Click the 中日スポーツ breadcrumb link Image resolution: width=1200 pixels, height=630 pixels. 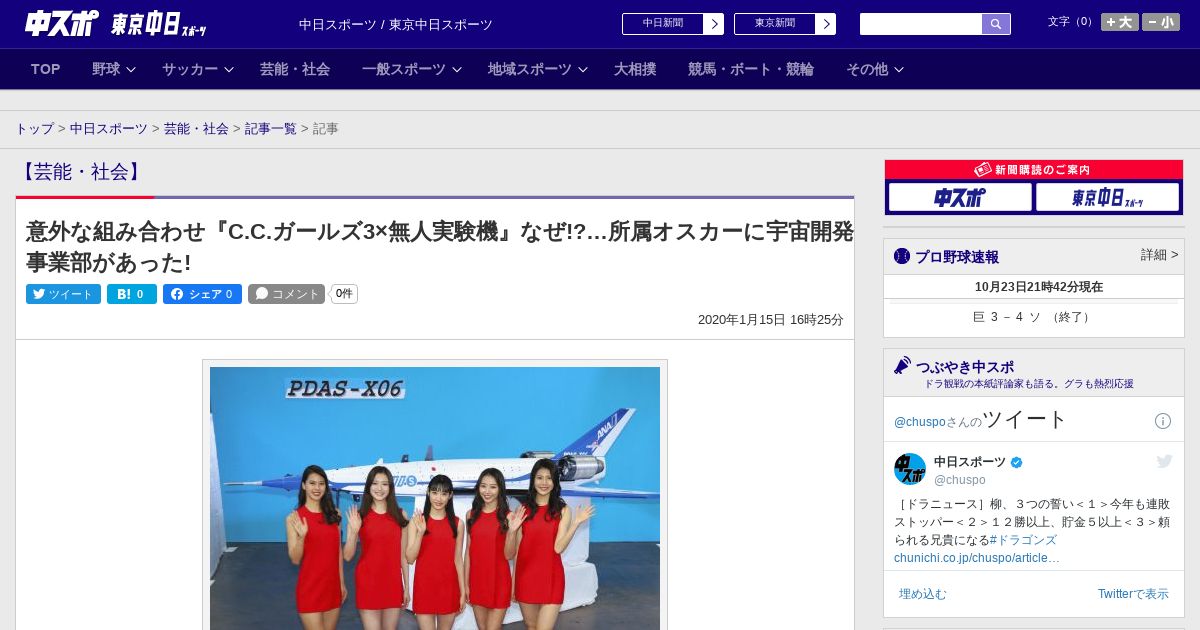[x=109, y=129]
